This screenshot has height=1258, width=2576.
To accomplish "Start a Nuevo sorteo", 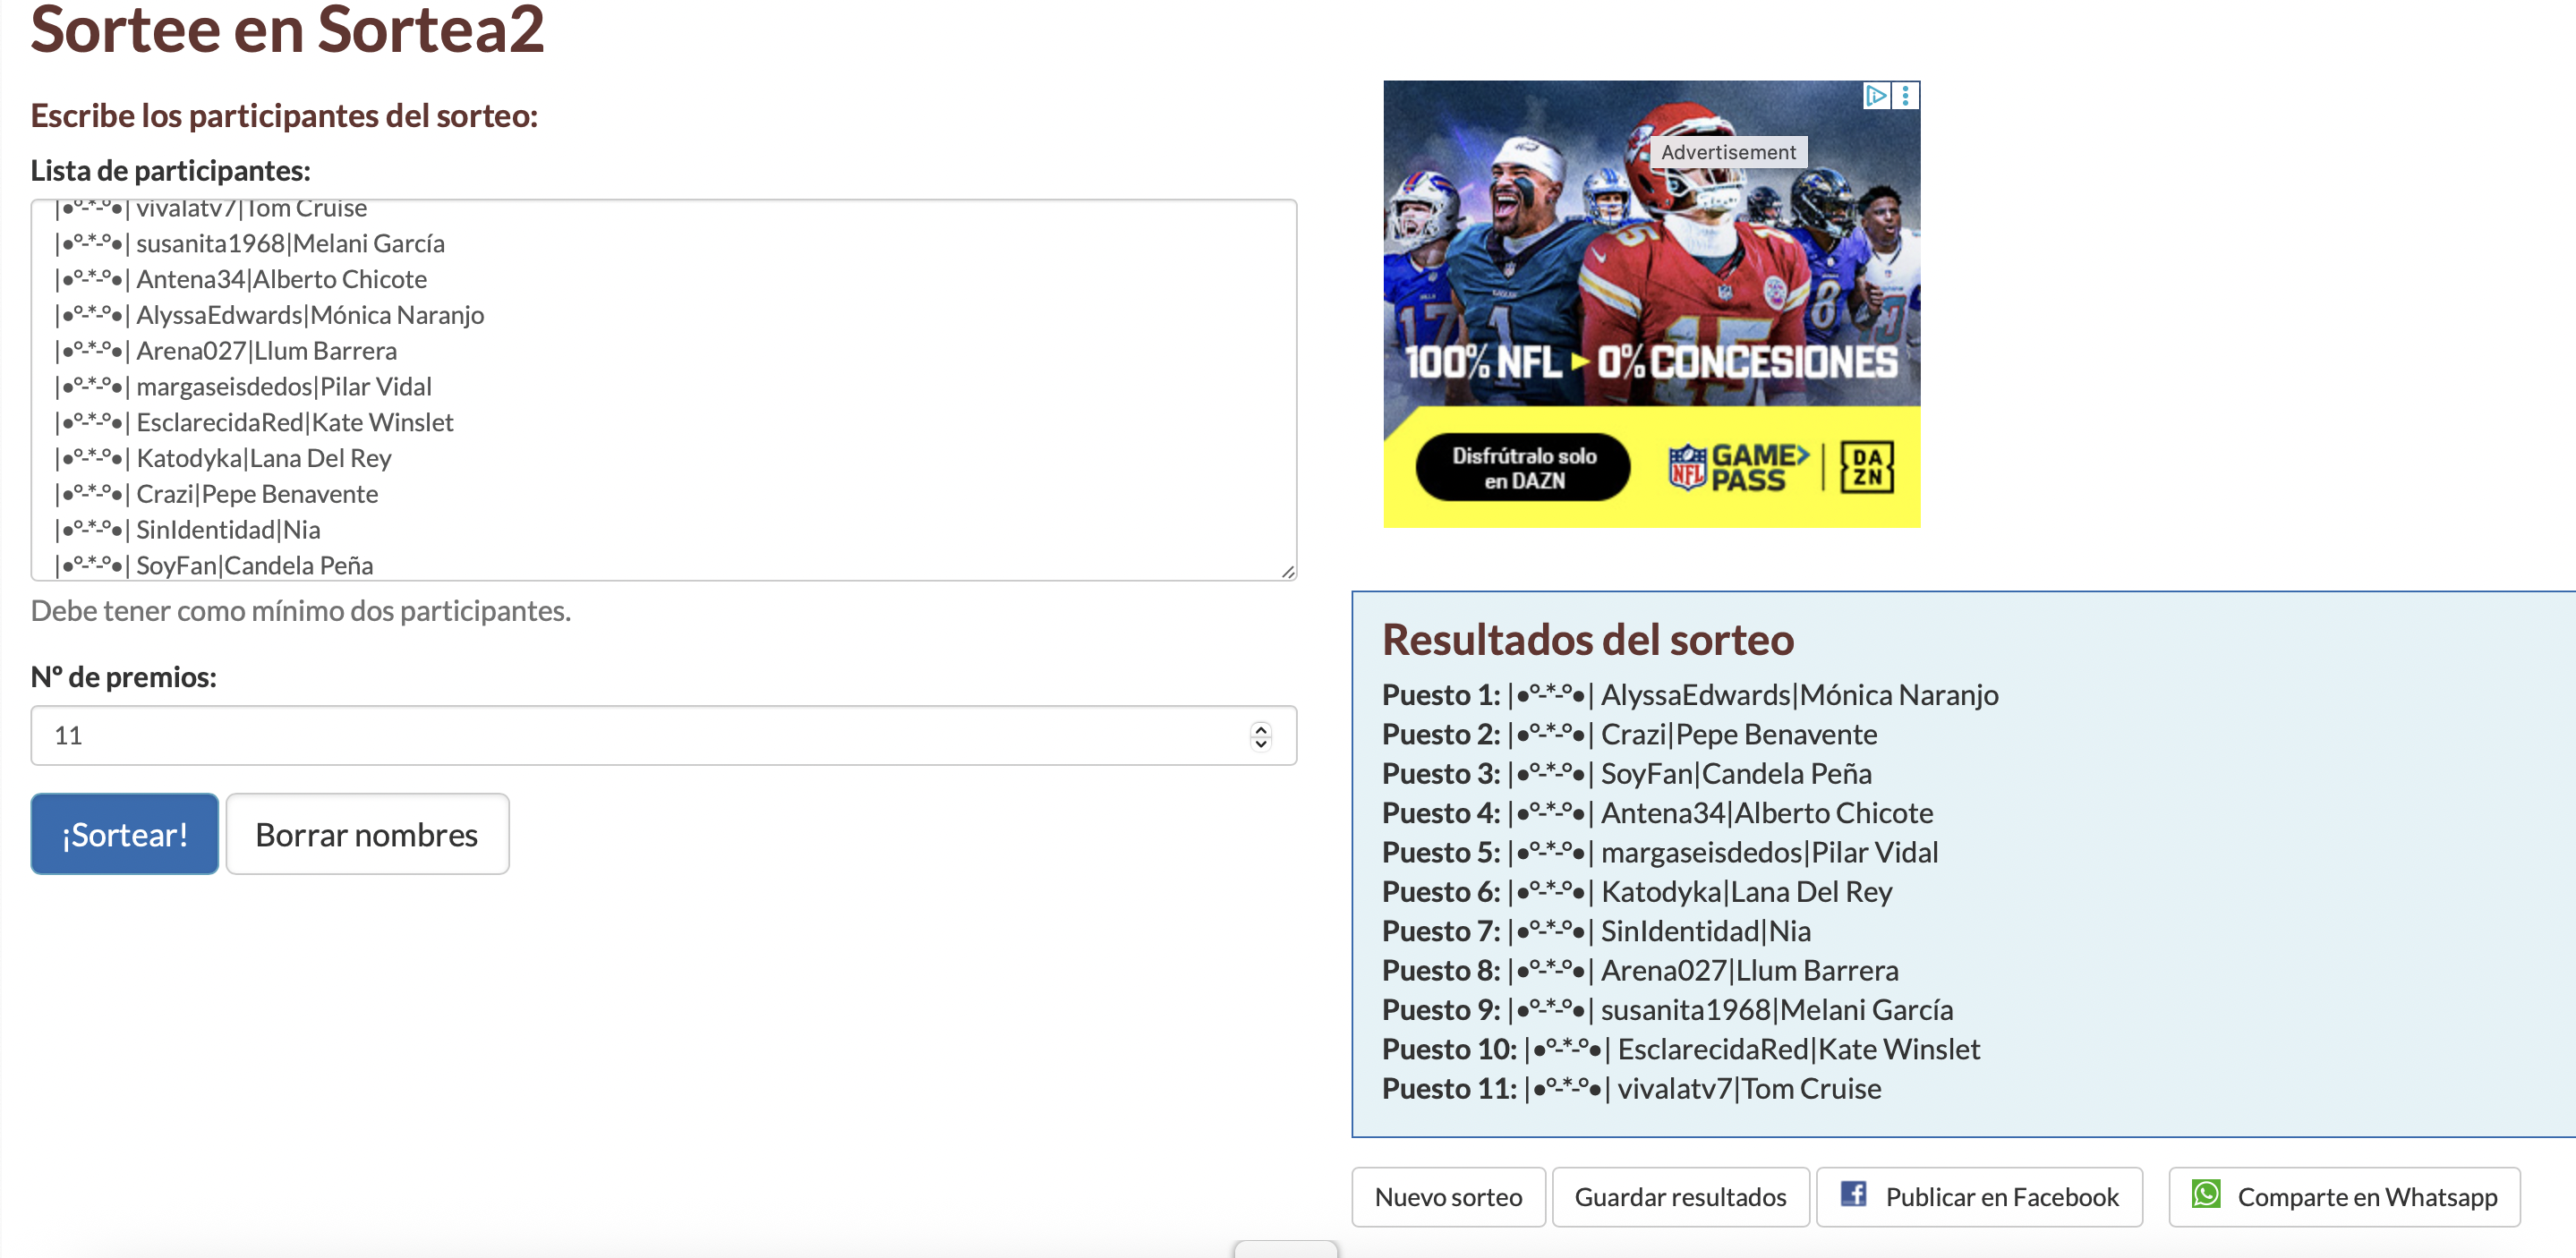I will 1447,1197.
